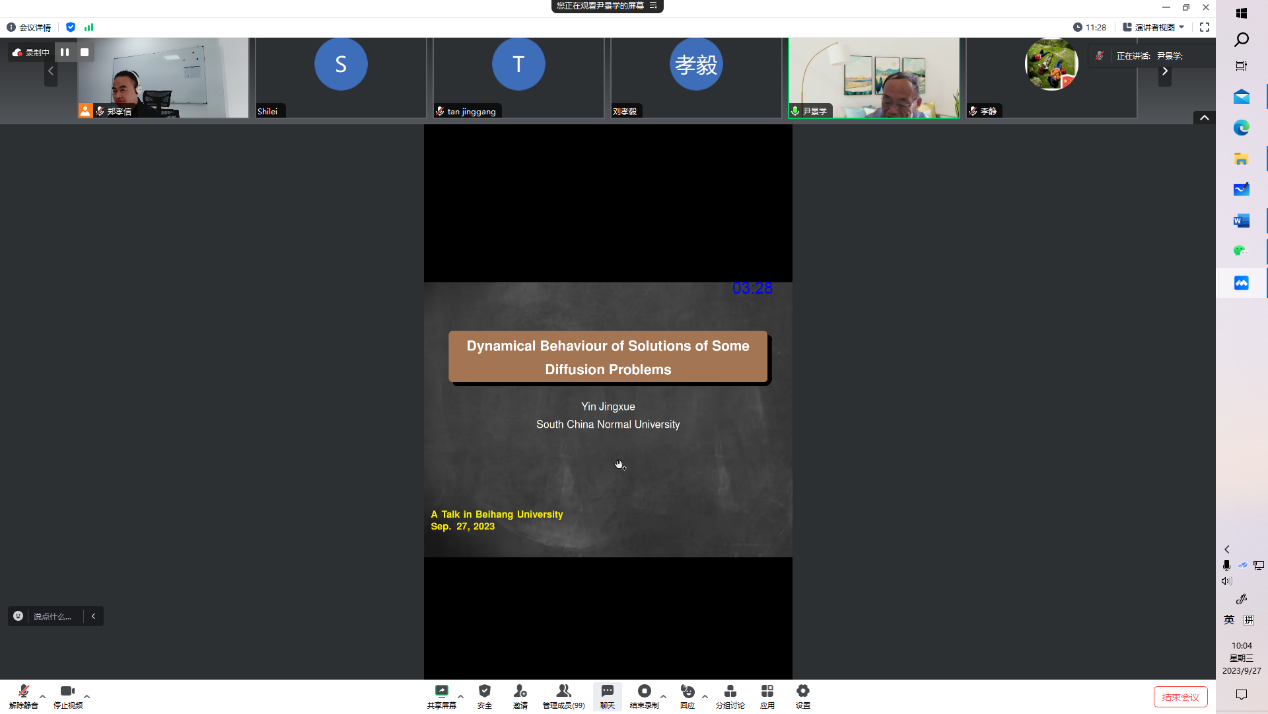The width and height of the screenshot is (1268, 714).
Task: Expand microphone options arrow
Action: point(42,696)
